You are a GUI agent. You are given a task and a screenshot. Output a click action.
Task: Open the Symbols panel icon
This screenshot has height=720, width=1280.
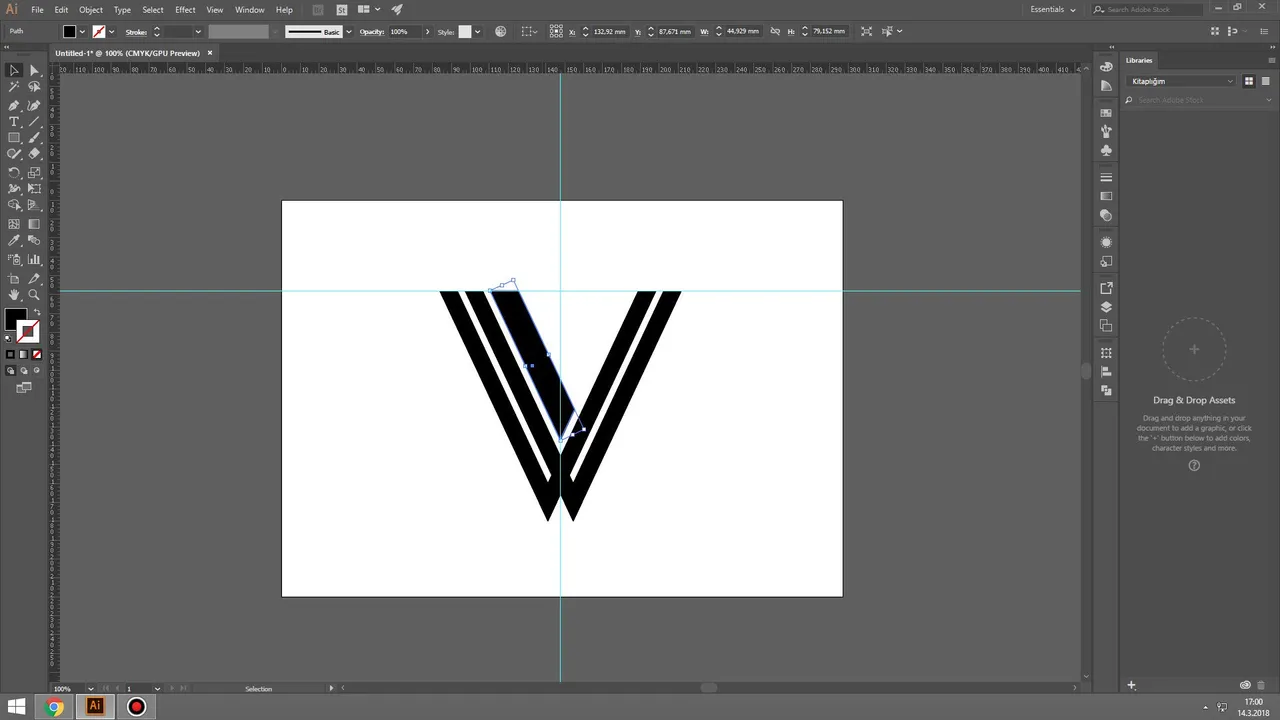1106,150
